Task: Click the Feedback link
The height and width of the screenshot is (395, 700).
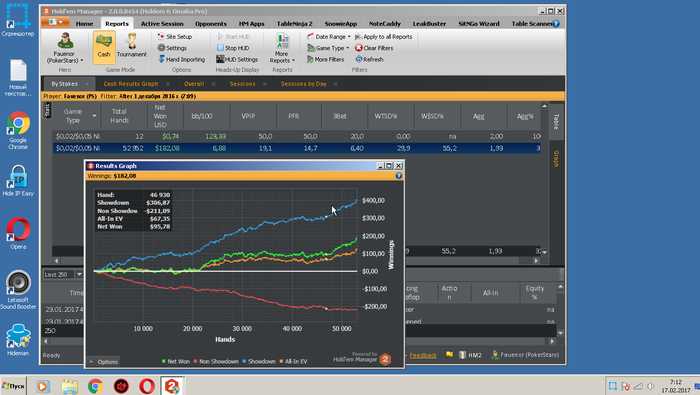Action: click(x=423, y=355)
